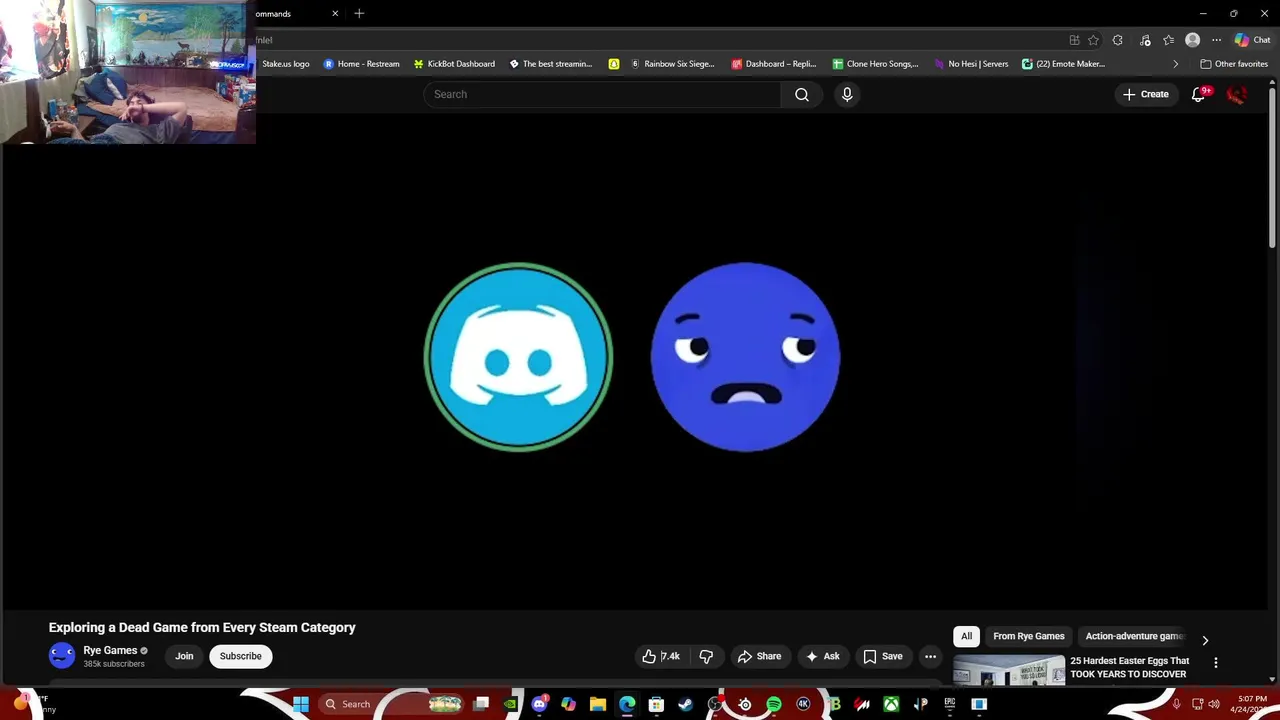Image resolution: width=1280 pixels, height=720 pixels.
Task: Open the Clone Hero Songs bookmark
Action: pos(875,64)
